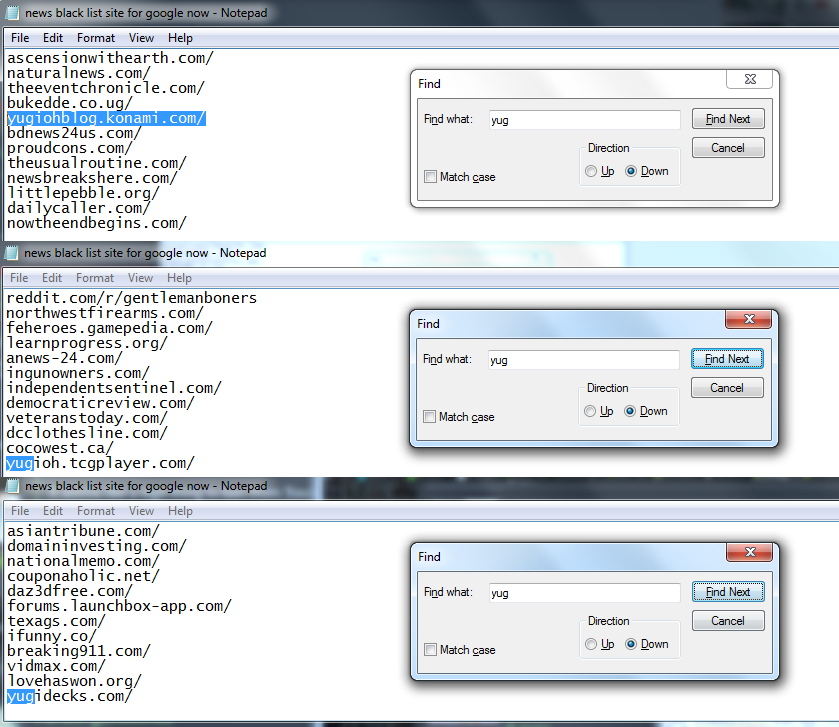The width and height of the screenshot is (839, 727).
Task: Click Notepad icon of window listing veteranstoday.com
Action: 11,252
